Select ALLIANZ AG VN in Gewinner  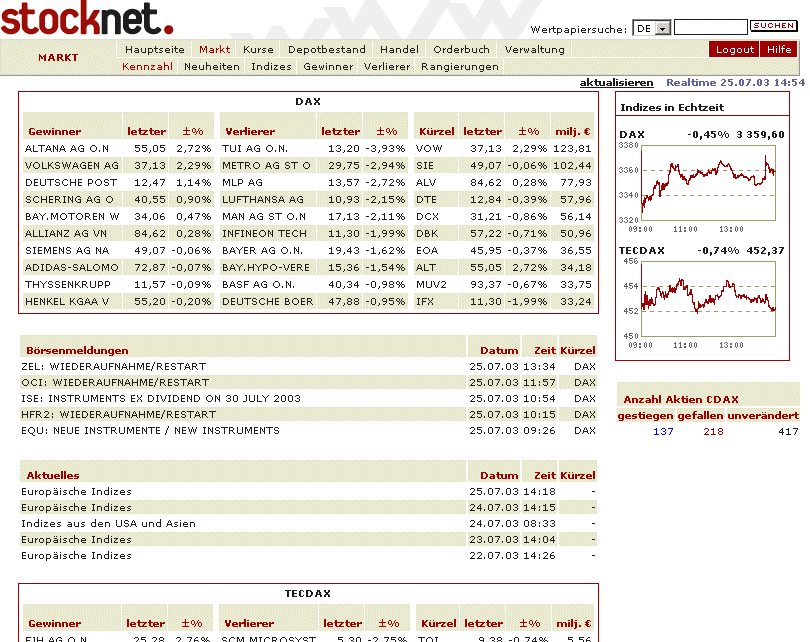(66, 234)
